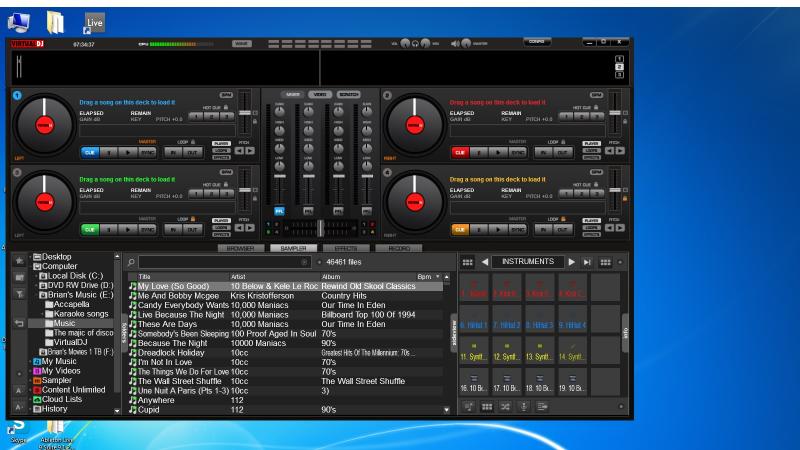Start playback on deck 4
The height and width of the screenshot is (450, 800).
point(498,230)
